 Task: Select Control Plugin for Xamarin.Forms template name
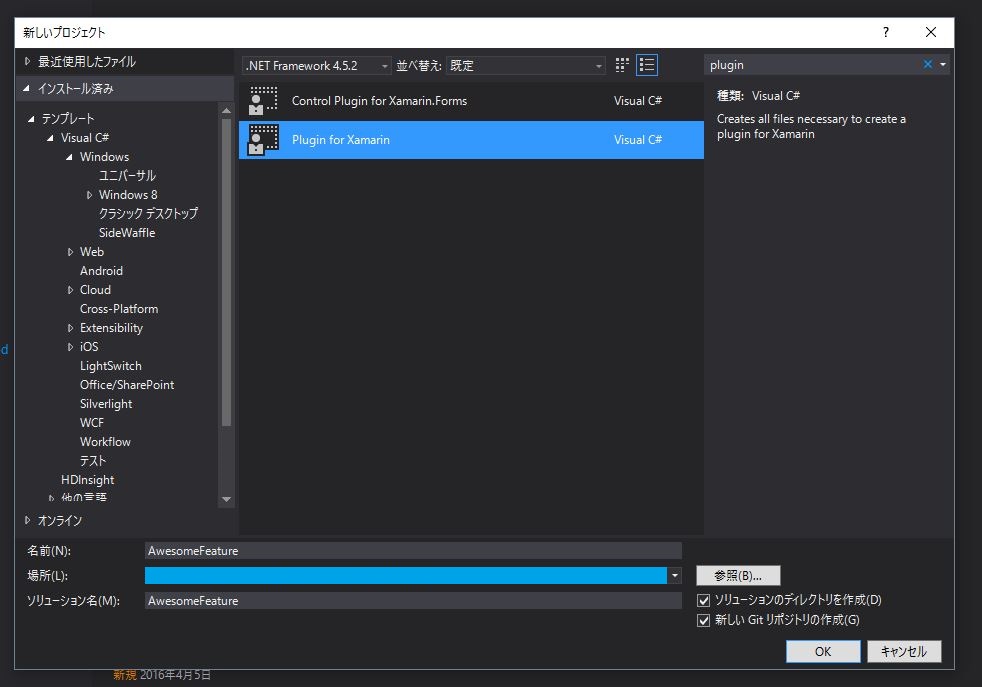379,101
